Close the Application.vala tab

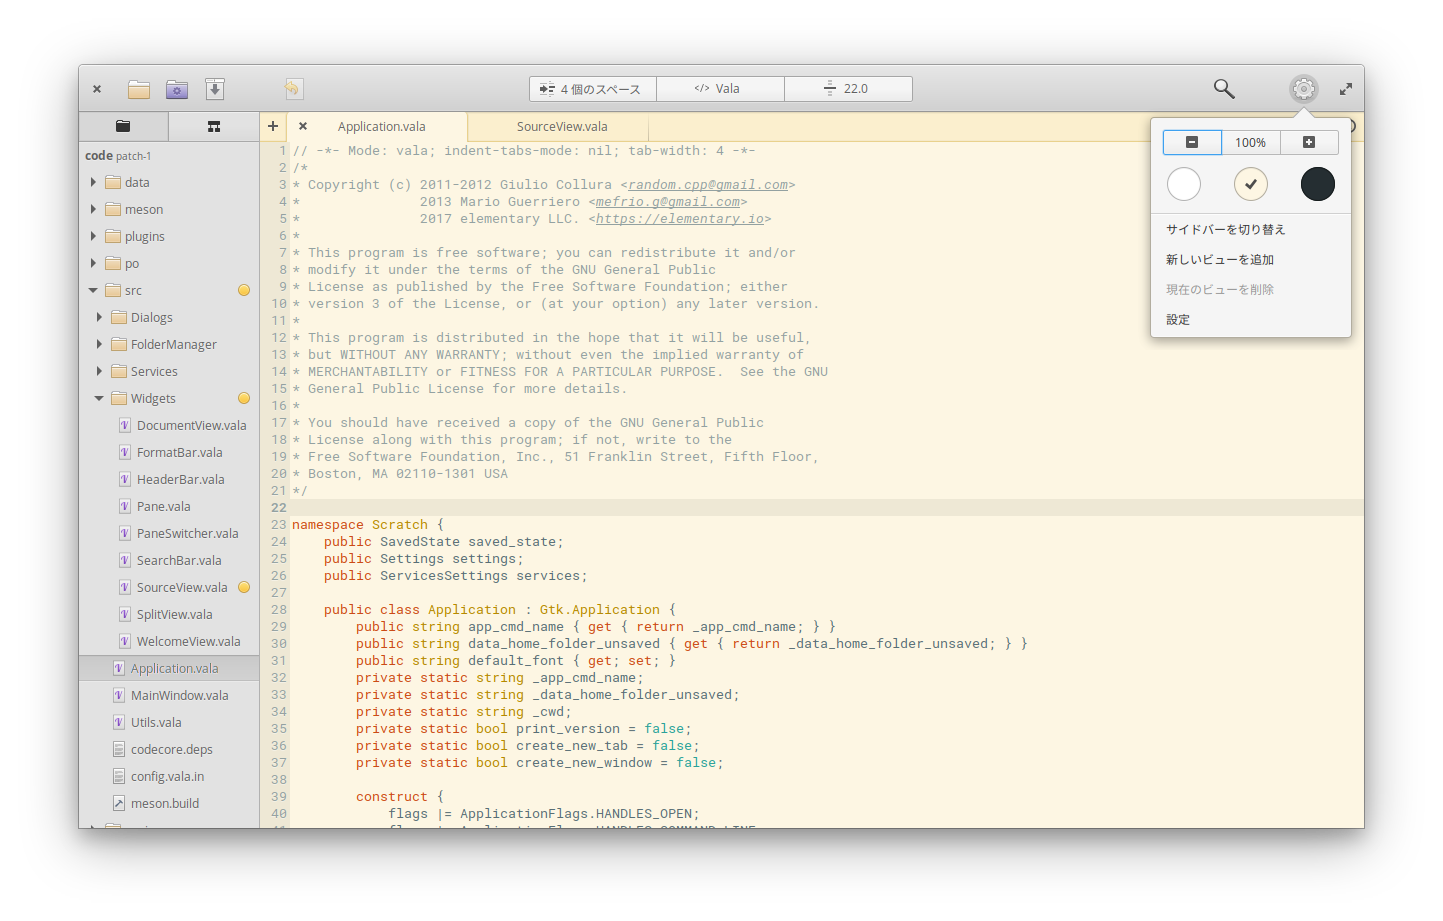[303, 126]
